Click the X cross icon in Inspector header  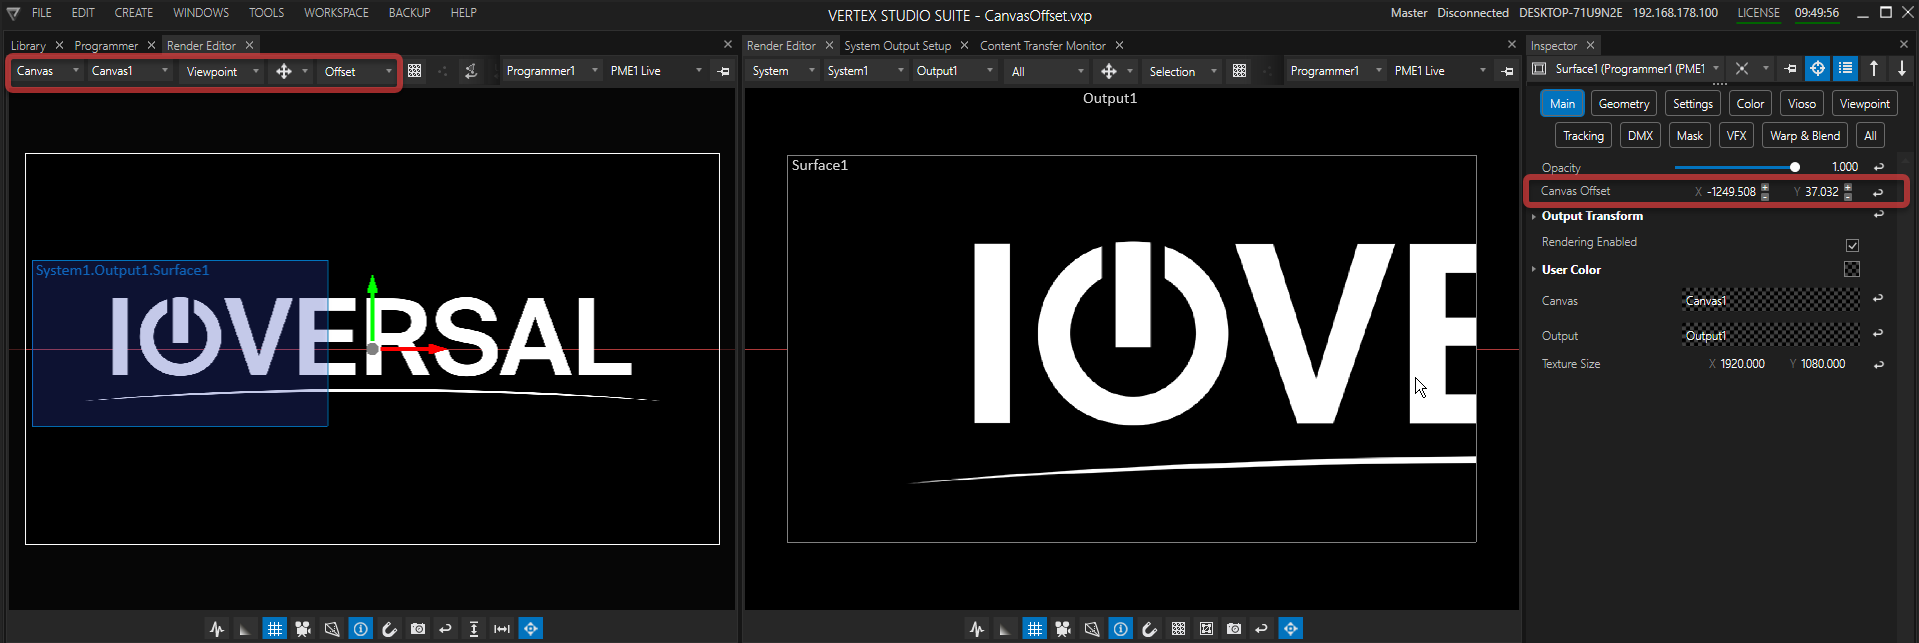tap(1742, 68)
